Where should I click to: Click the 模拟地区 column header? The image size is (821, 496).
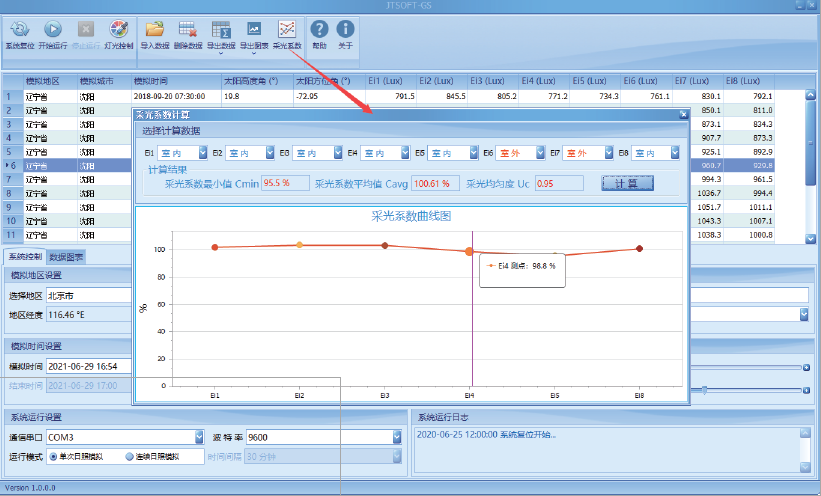tap(51, 81)
